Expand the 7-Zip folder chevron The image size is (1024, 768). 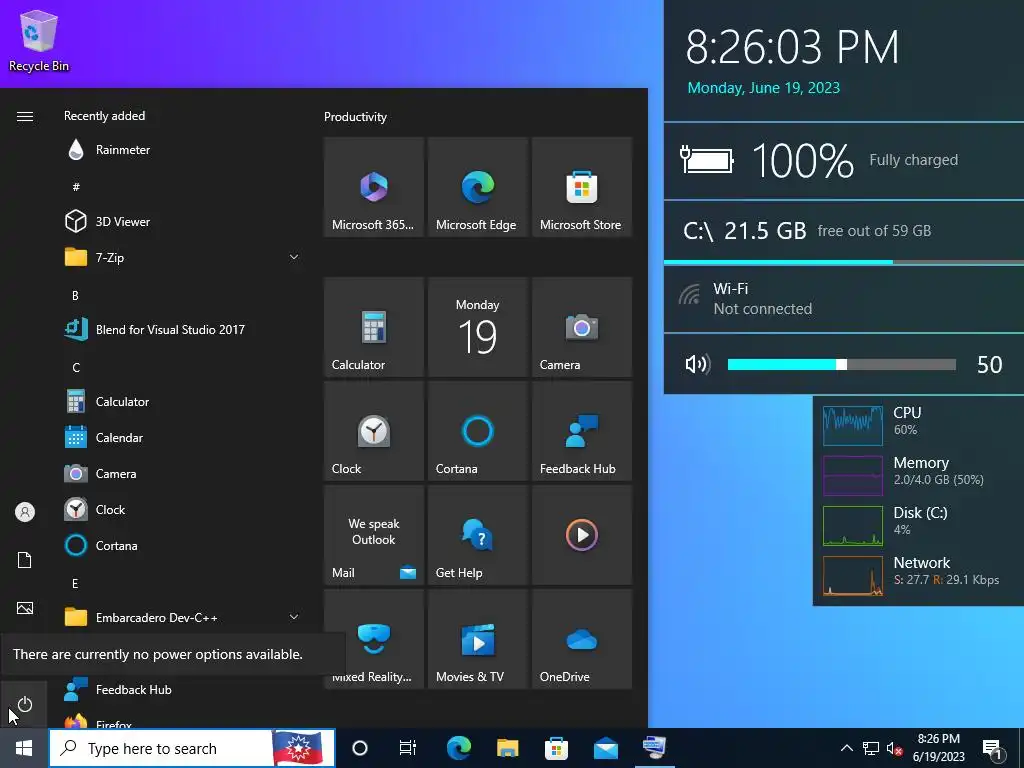click(294, 257)
